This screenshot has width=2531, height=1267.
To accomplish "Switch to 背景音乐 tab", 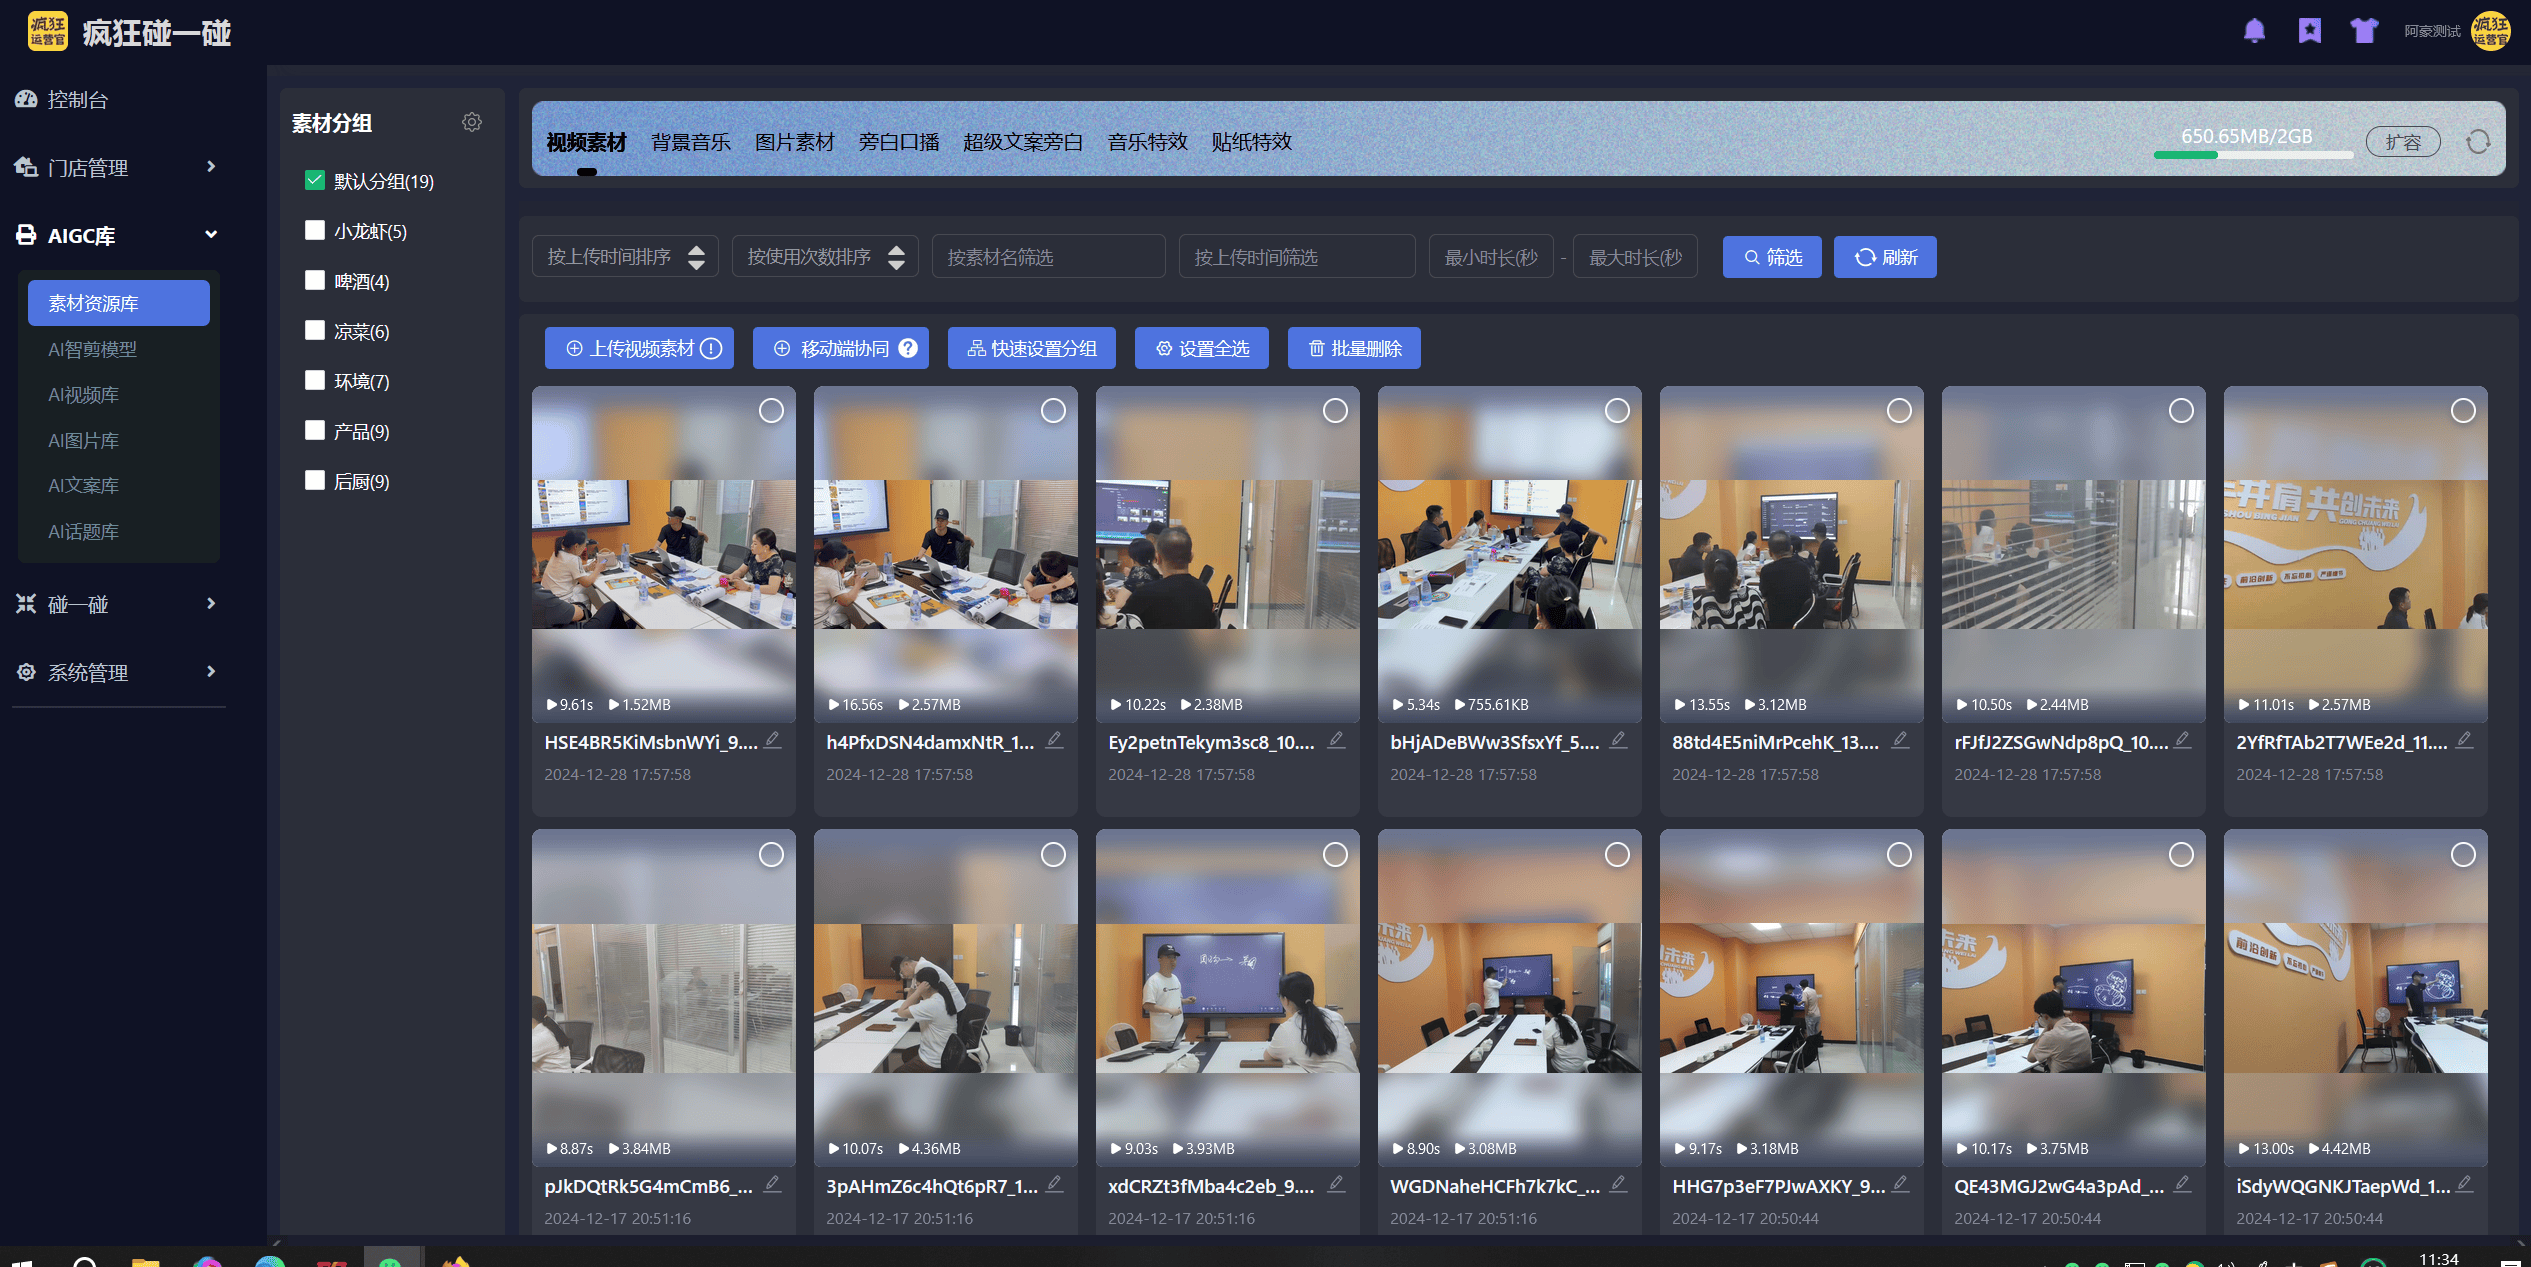I will point(690,142).
